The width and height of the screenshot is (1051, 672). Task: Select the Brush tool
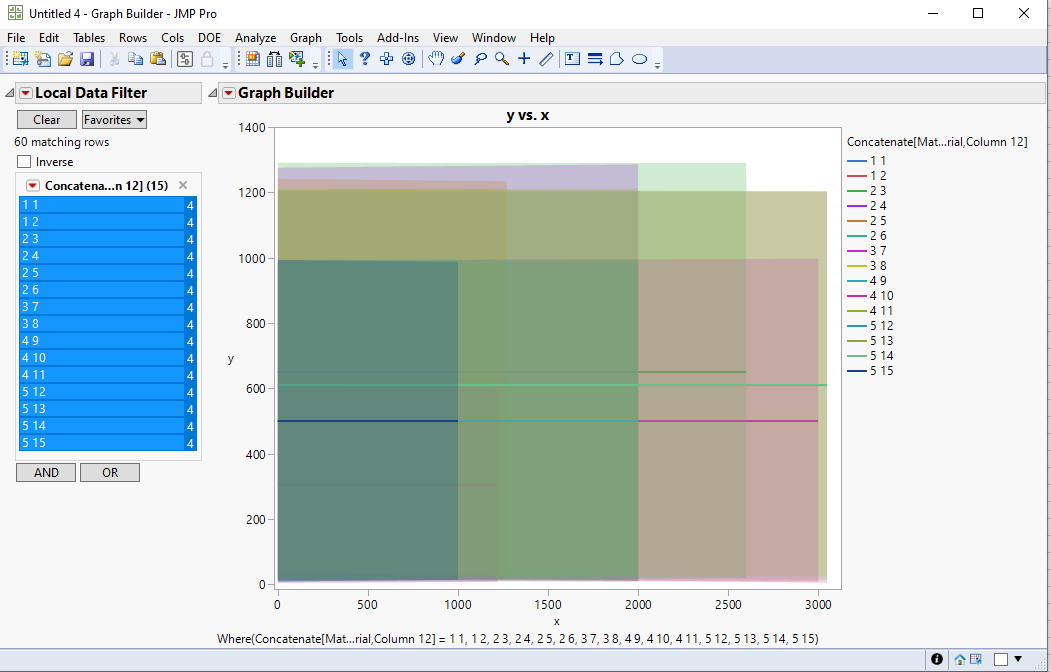[x=458, y=59]
